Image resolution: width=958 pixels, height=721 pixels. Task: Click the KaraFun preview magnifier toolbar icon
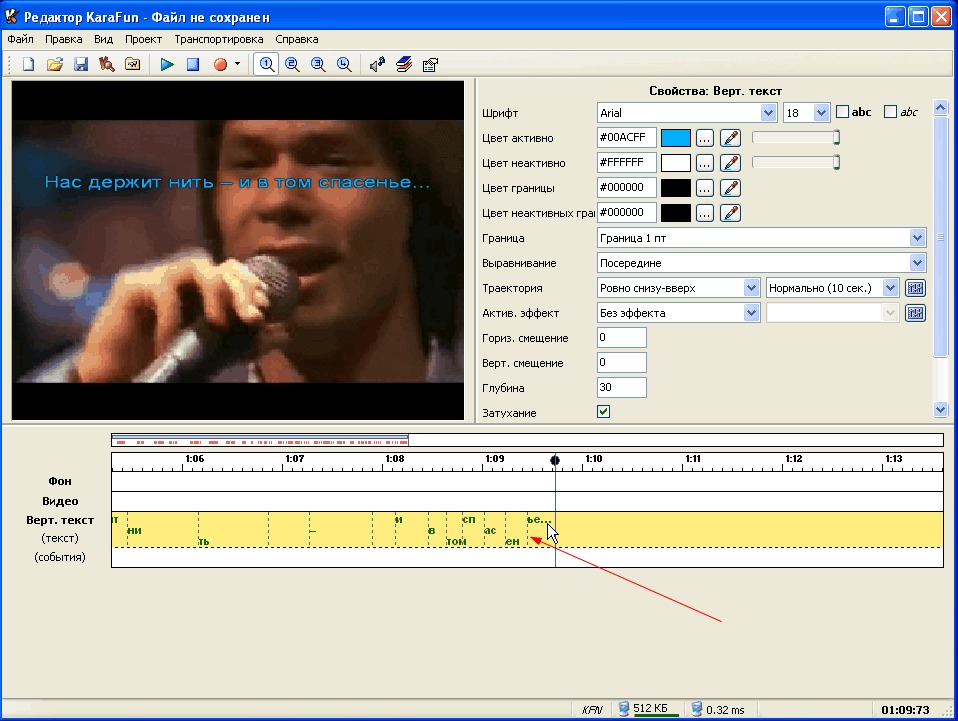coord(107,64)
